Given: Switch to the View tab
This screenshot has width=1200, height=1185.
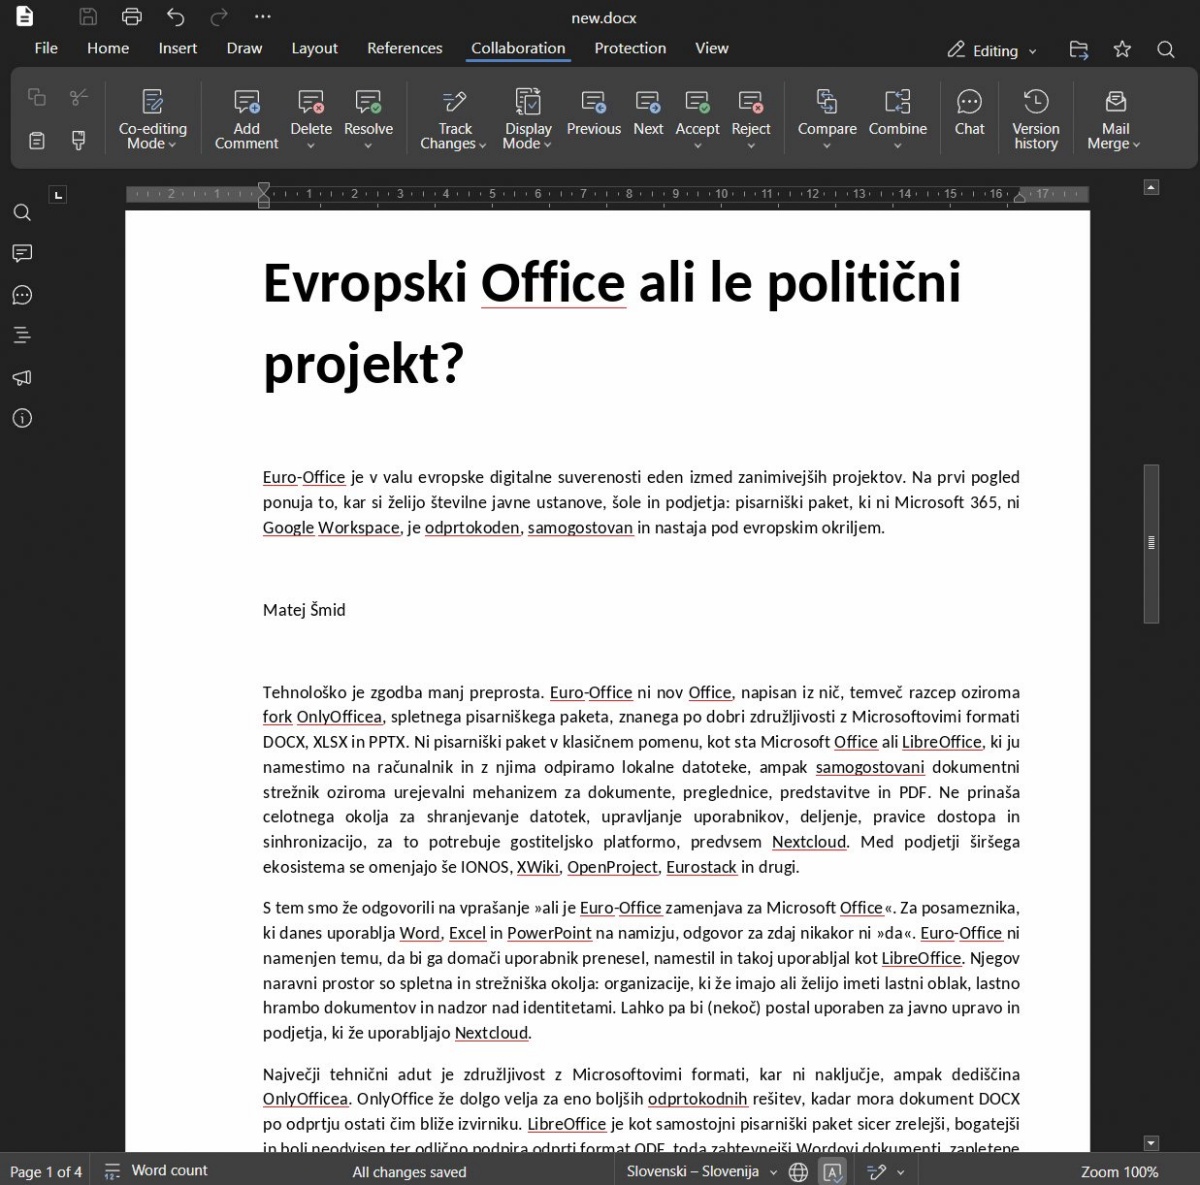Looking at the screenshot, I should (x=712, y=48).
